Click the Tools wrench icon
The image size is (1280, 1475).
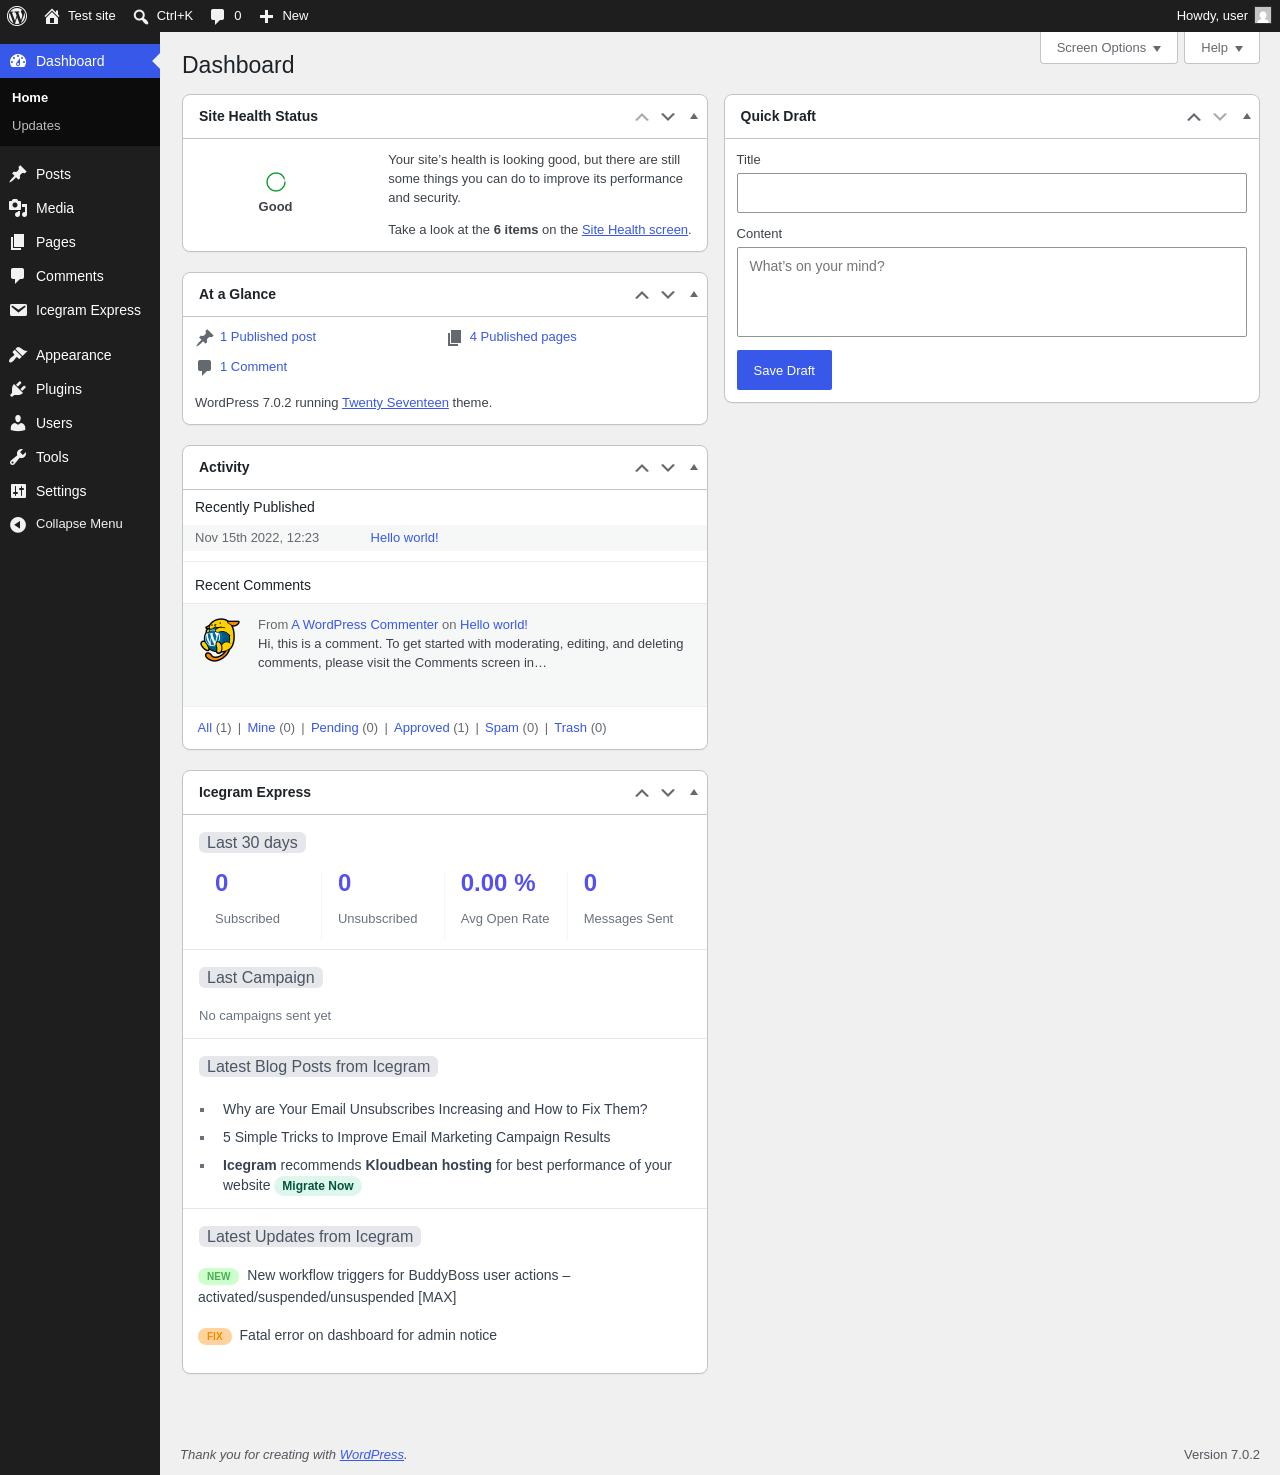pyautogui.click(x=18, y=457)
